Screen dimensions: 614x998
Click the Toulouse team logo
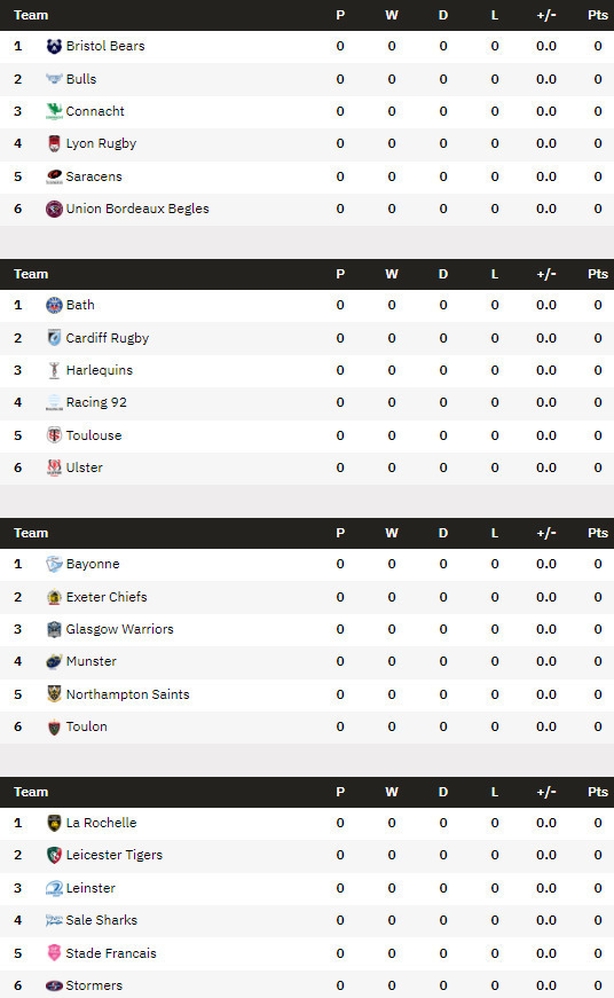pyautogui.click(x=54, y=435)
